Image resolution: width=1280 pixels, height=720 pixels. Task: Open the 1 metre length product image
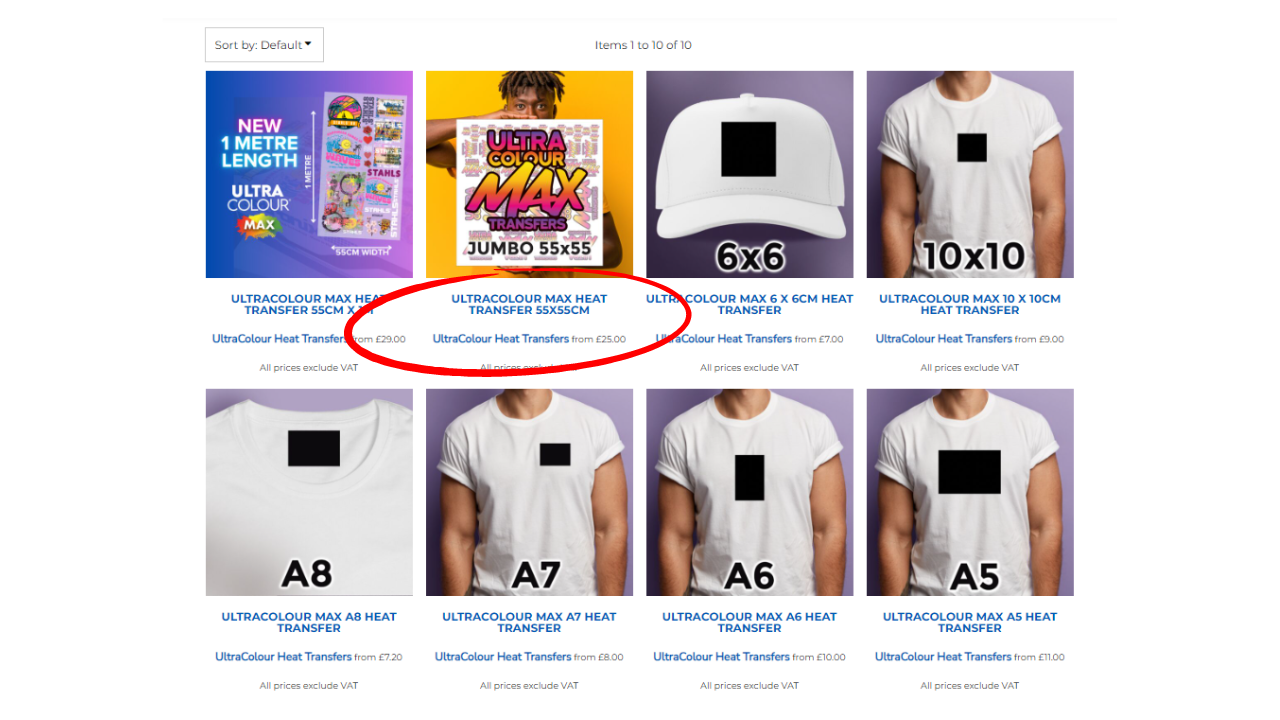point(309,174)
